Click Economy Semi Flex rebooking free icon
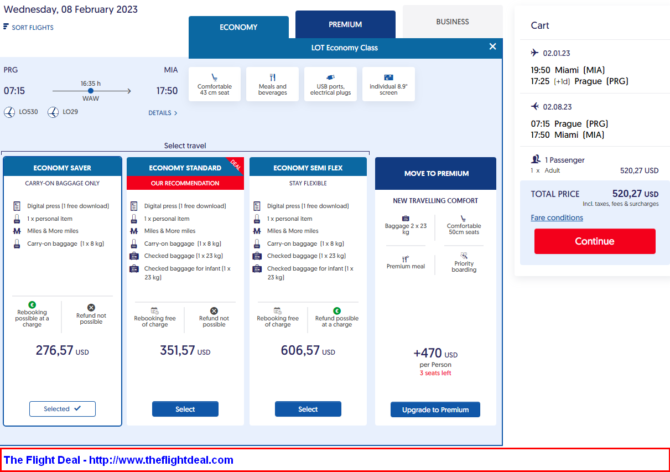The width and height of the screenshot is (670, 472). (x=277, y=311)
